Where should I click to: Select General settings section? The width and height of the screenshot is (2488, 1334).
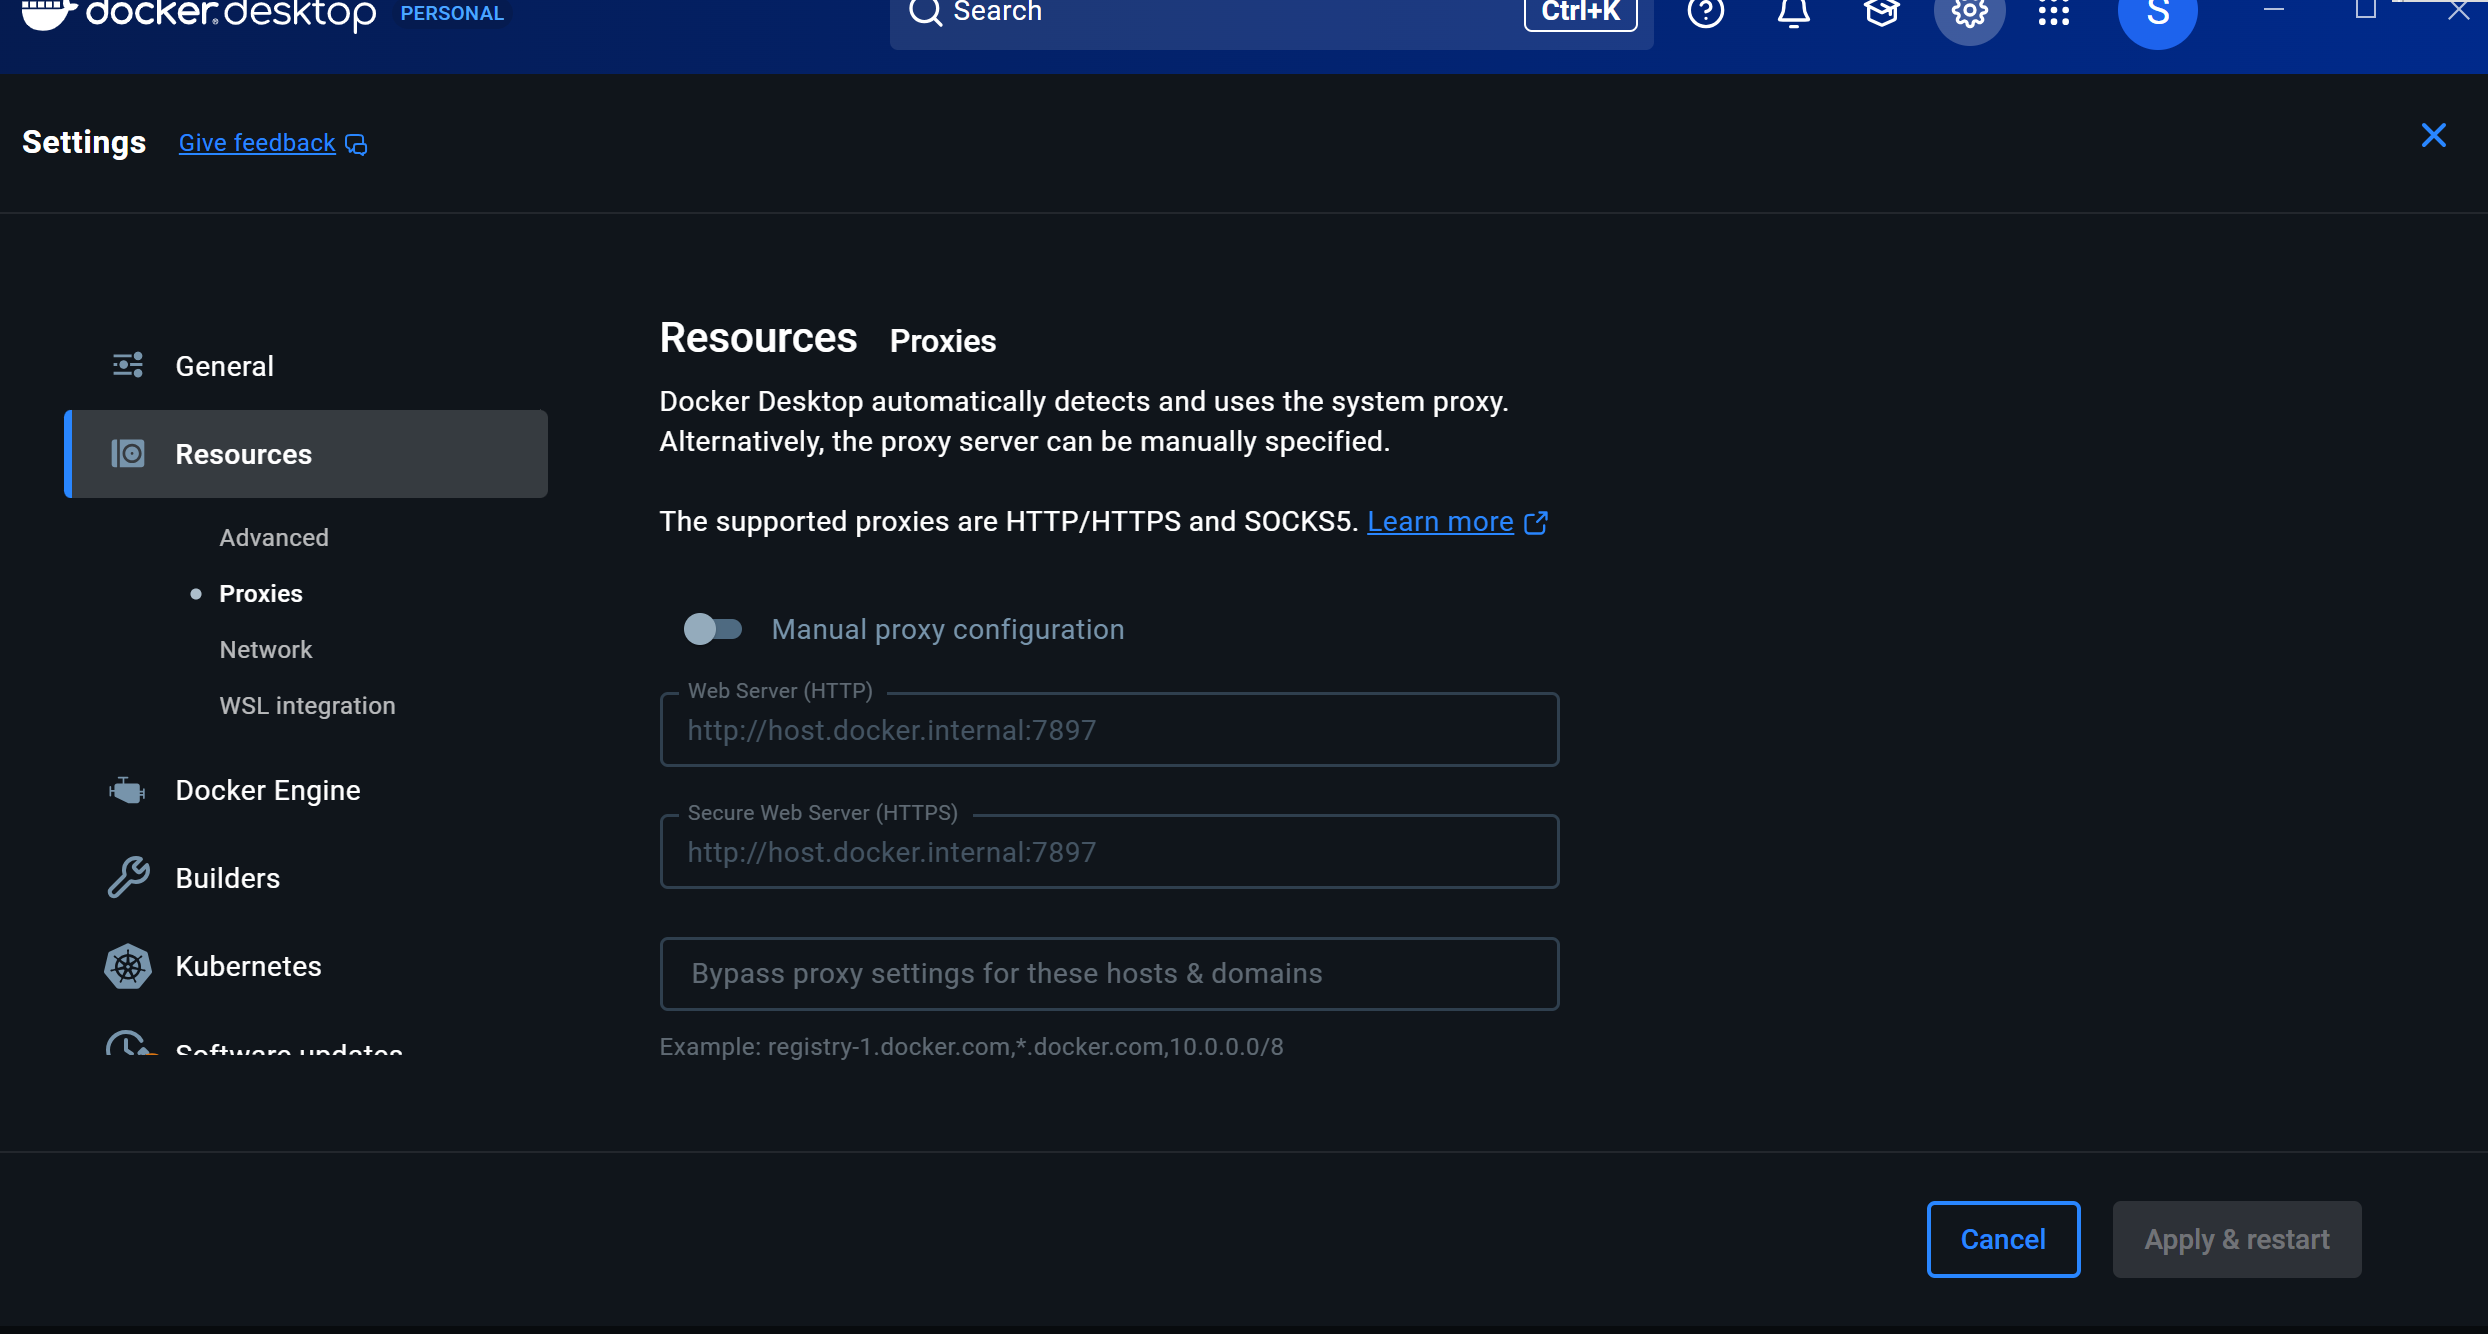pyautogui.click(x=224, y=366)
